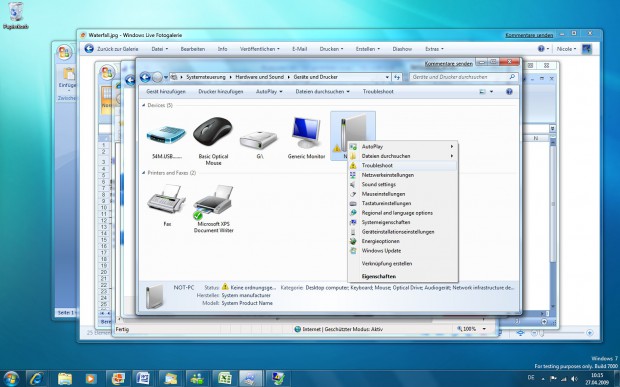Click the search magnifier icon in Geräte und Drucker
Viewport: 620px width, 387px height.
pos(512,77)
